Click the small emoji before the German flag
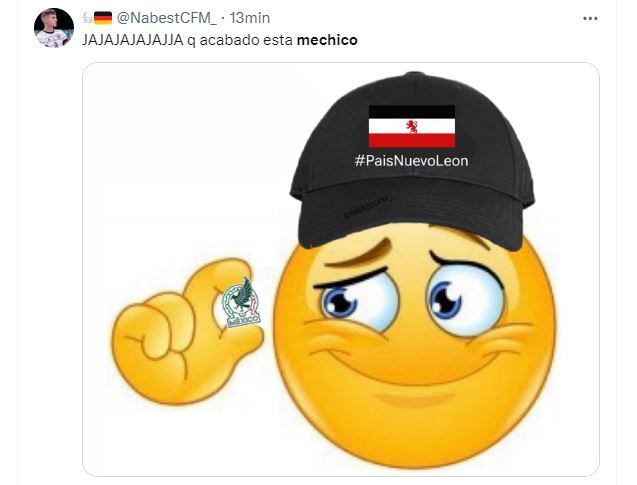637x485 pixels. pos(87,18)
